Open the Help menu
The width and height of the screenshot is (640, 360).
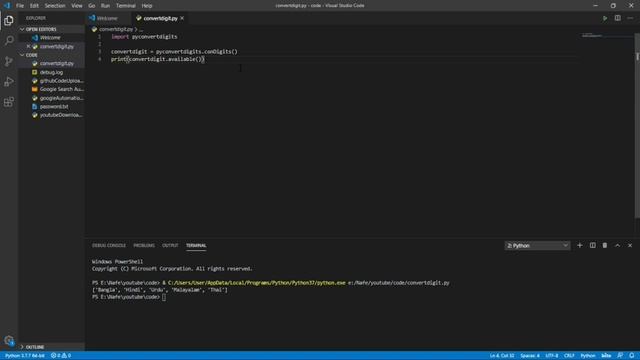(x=147, y=6)
